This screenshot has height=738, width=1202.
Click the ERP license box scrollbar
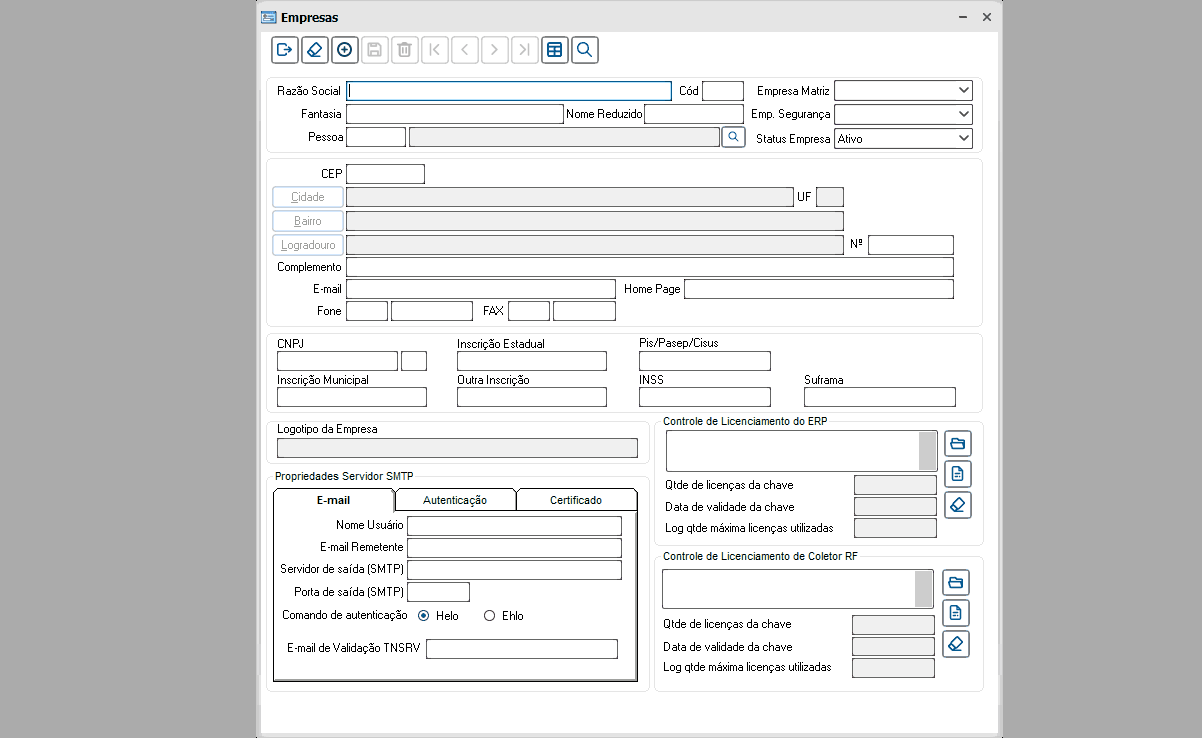[928, 450]
